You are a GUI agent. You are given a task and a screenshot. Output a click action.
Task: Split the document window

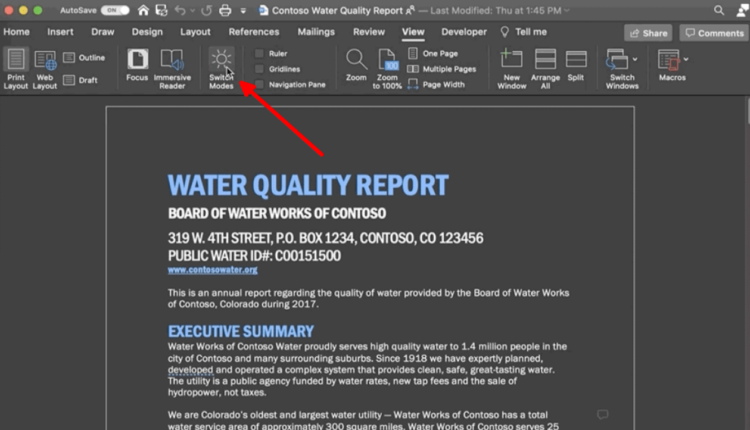tap(575, 65)
